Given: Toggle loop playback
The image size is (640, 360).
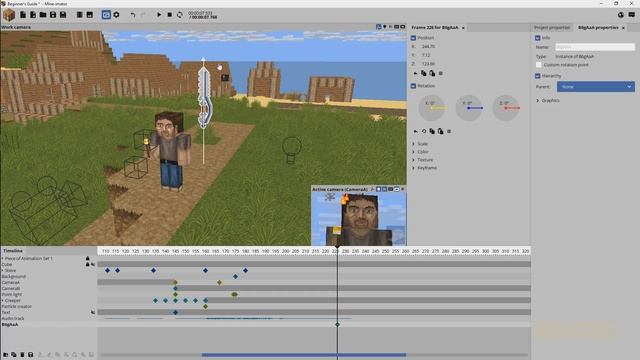Looking at the screenshot, I should click(180, 15).
